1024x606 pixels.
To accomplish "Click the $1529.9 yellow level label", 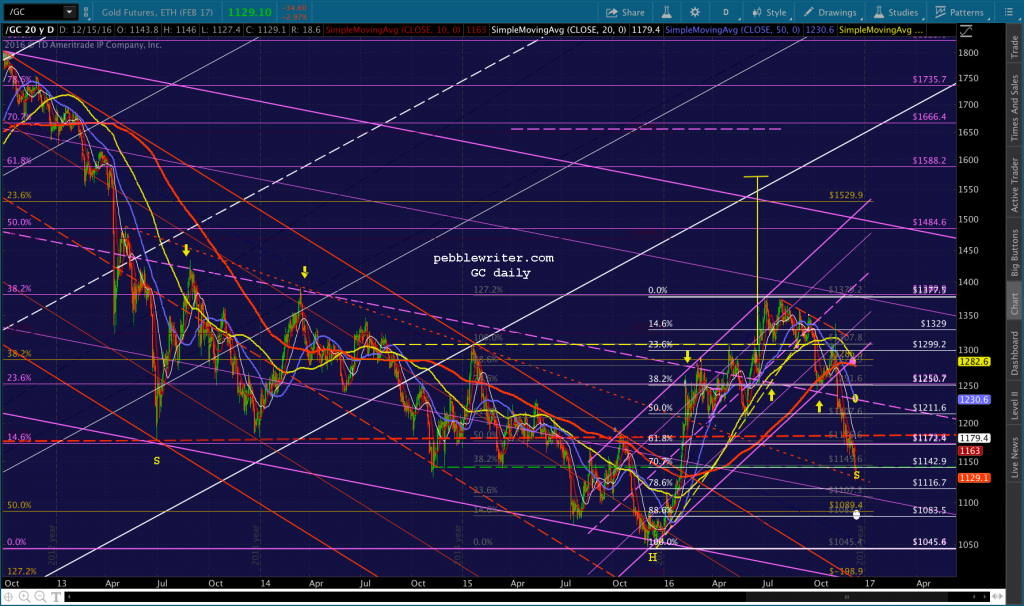I will point(846,195).
